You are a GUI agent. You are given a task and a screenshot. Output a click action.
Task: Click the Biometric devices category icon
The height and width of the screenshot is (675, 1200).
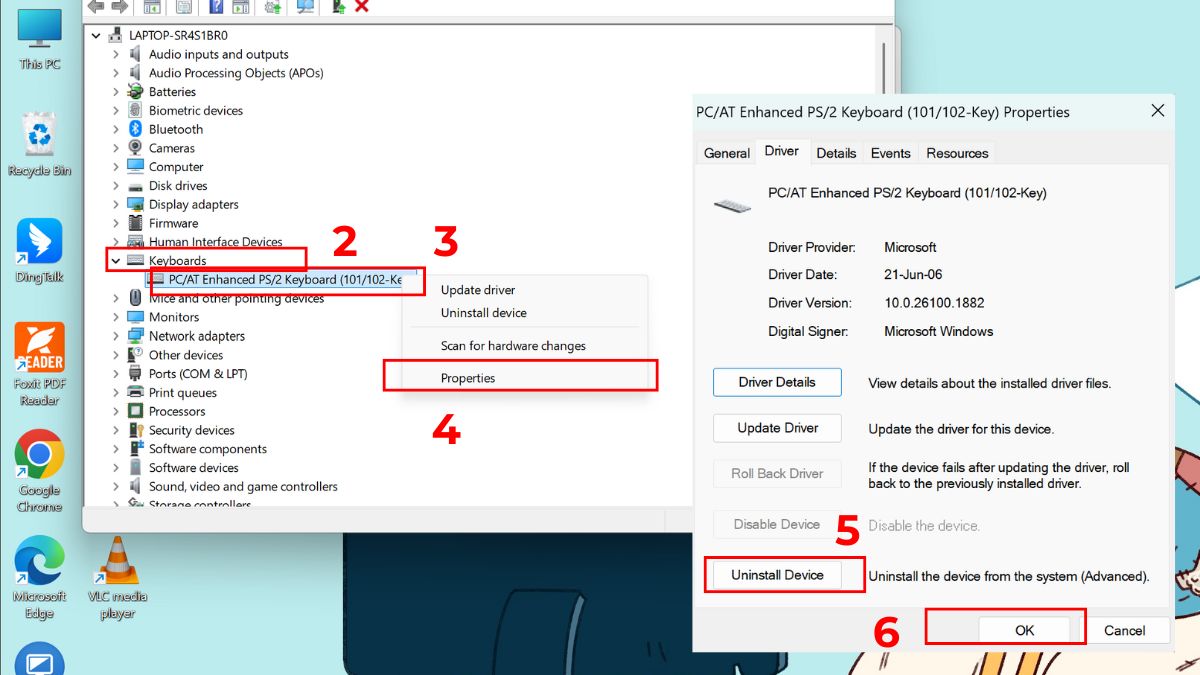click(136, 110)
